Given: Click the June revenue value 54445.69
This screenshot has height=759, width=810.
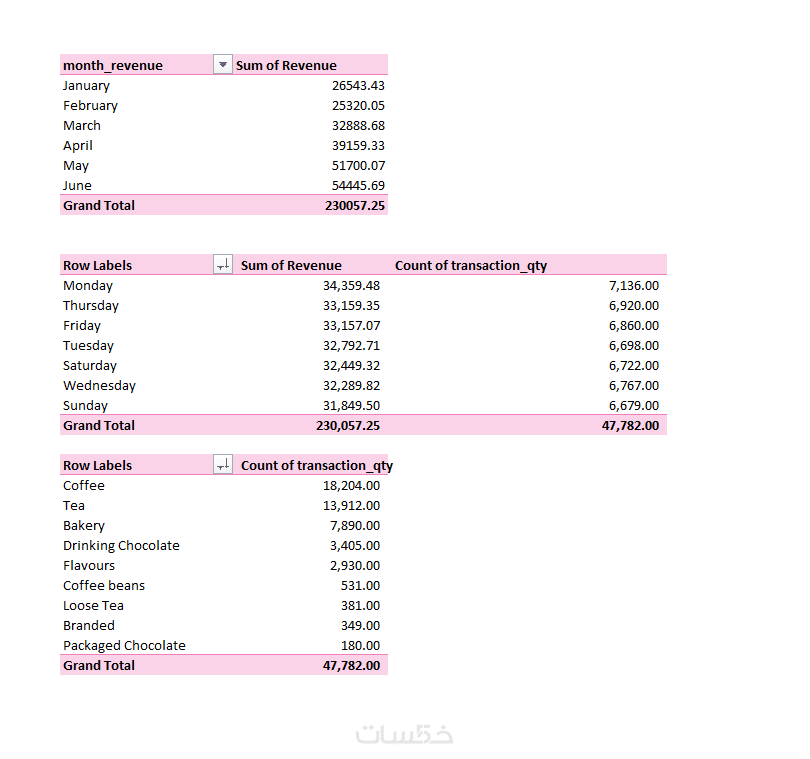Looking at the screenshot, I should (358, 185).
